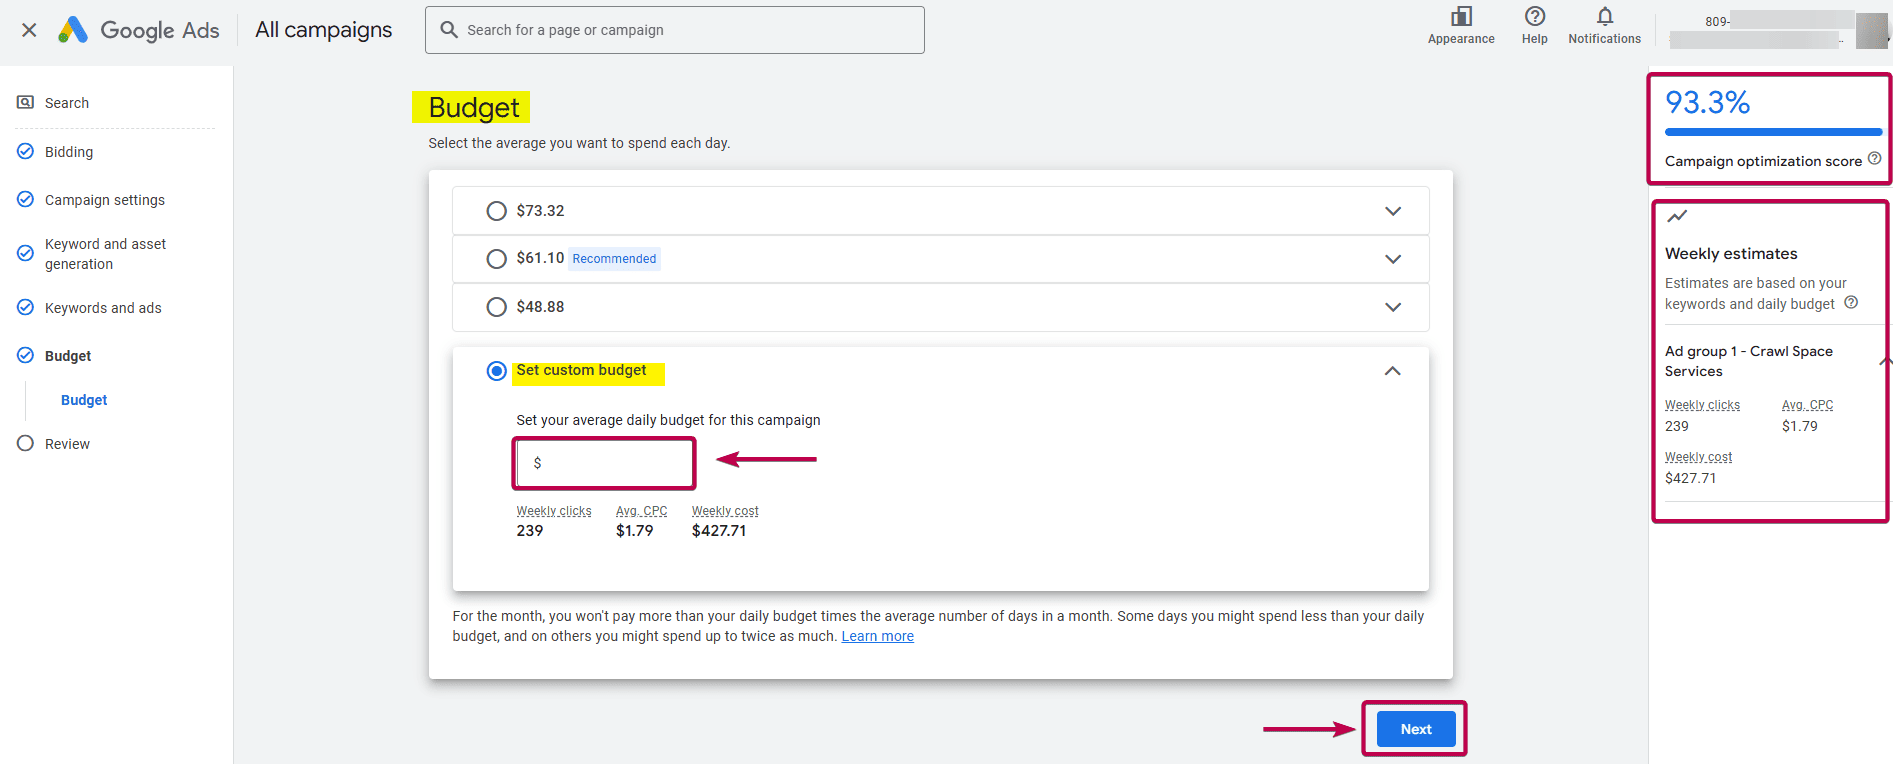Open the Learn more link
1893x764 pixels.
[x=877, y=637]
